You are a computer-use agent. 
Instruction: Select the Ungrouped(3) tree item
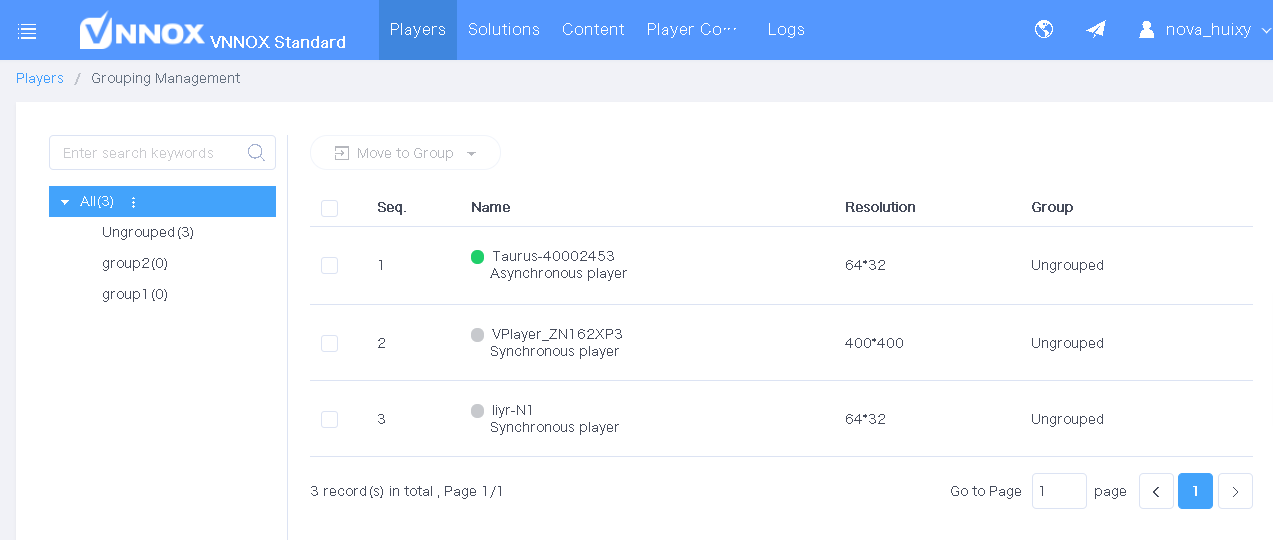click(x=148, y=232)
